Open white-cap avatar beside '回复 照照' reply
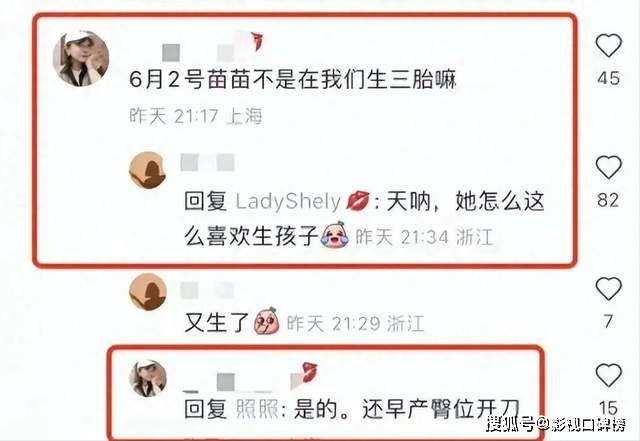Viewport: 640px width, 441px height. (x=147, y=378)
